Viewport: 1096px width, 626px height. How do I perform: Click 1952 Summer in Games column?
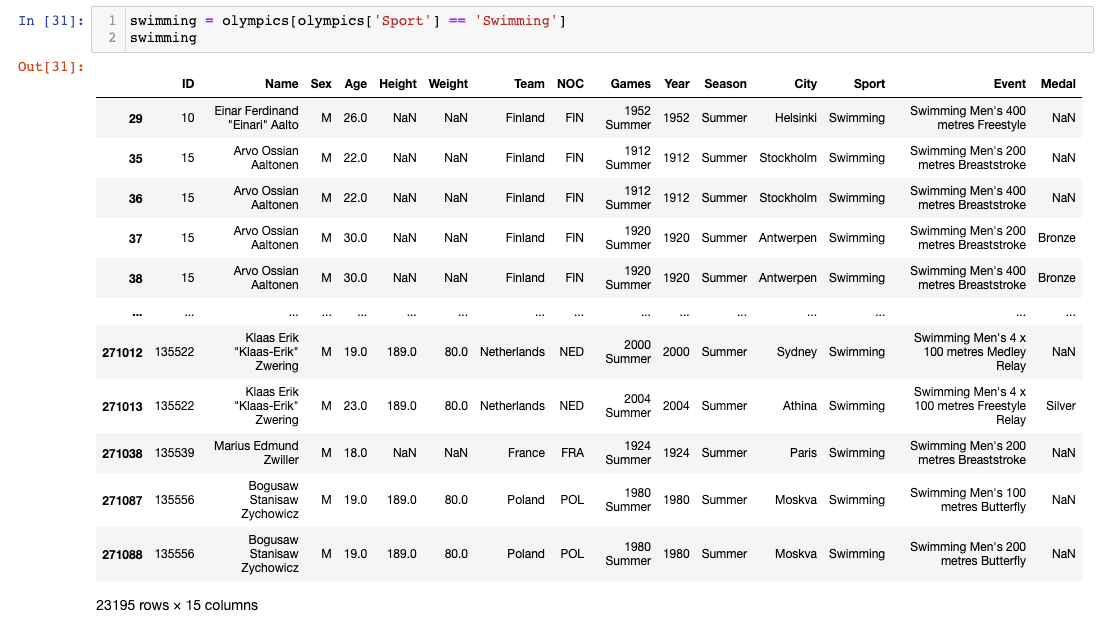click(x=628, y=118)
